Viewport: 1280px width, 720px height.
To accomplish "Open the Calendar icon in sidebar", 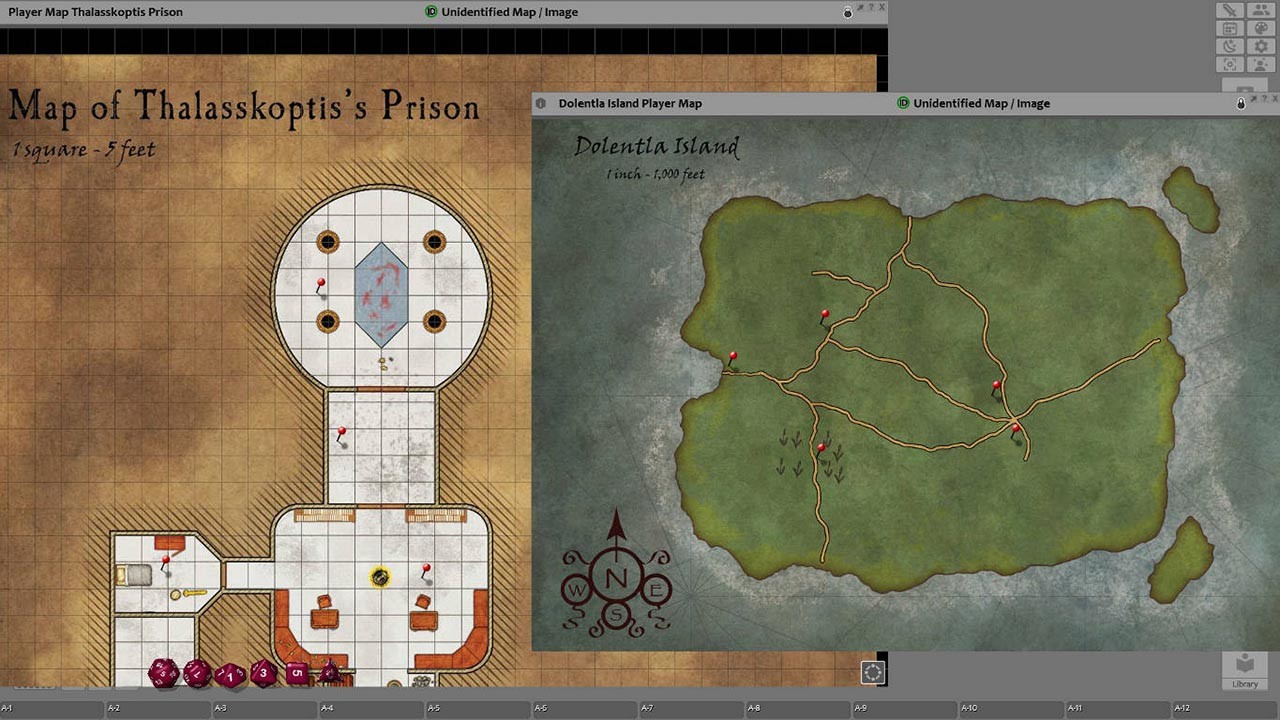I will coord(1230,29).
